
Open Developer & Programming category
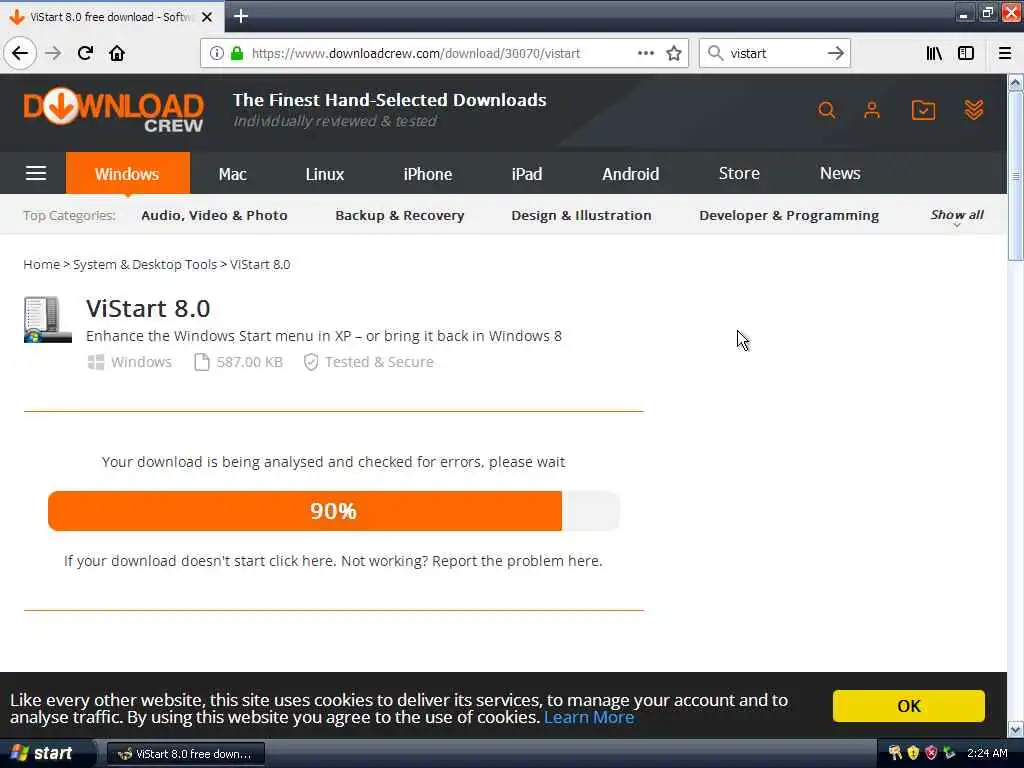point(789,216)
